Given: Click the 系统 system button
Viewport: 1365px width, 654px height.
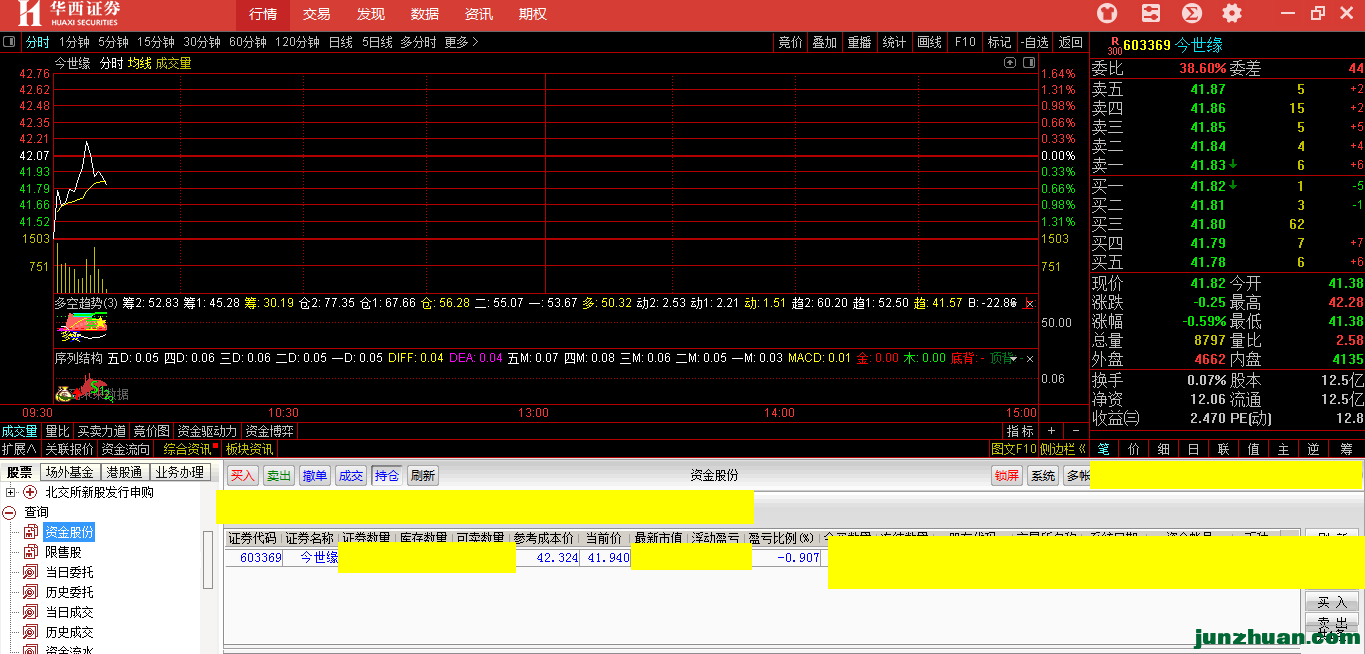Looking at the screenshot, I should click(1043, 476).
